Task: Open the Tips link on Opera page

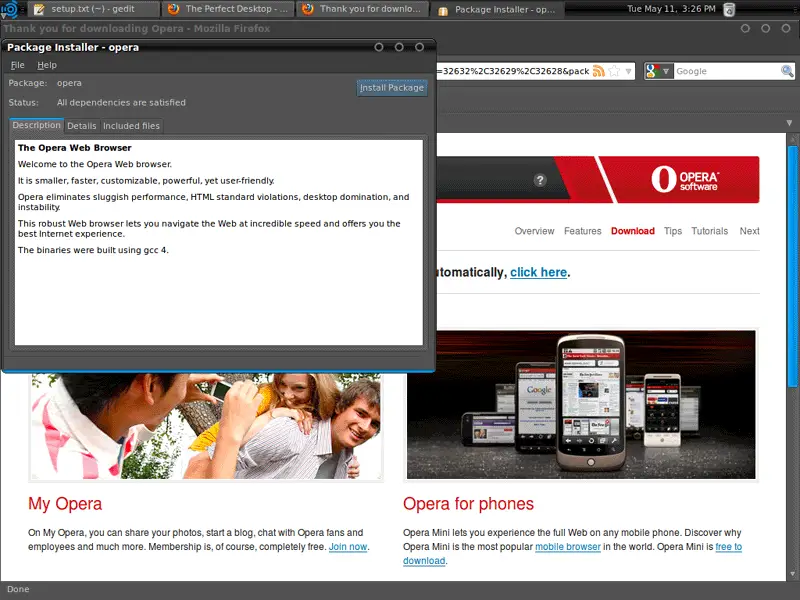Action: 673,231
